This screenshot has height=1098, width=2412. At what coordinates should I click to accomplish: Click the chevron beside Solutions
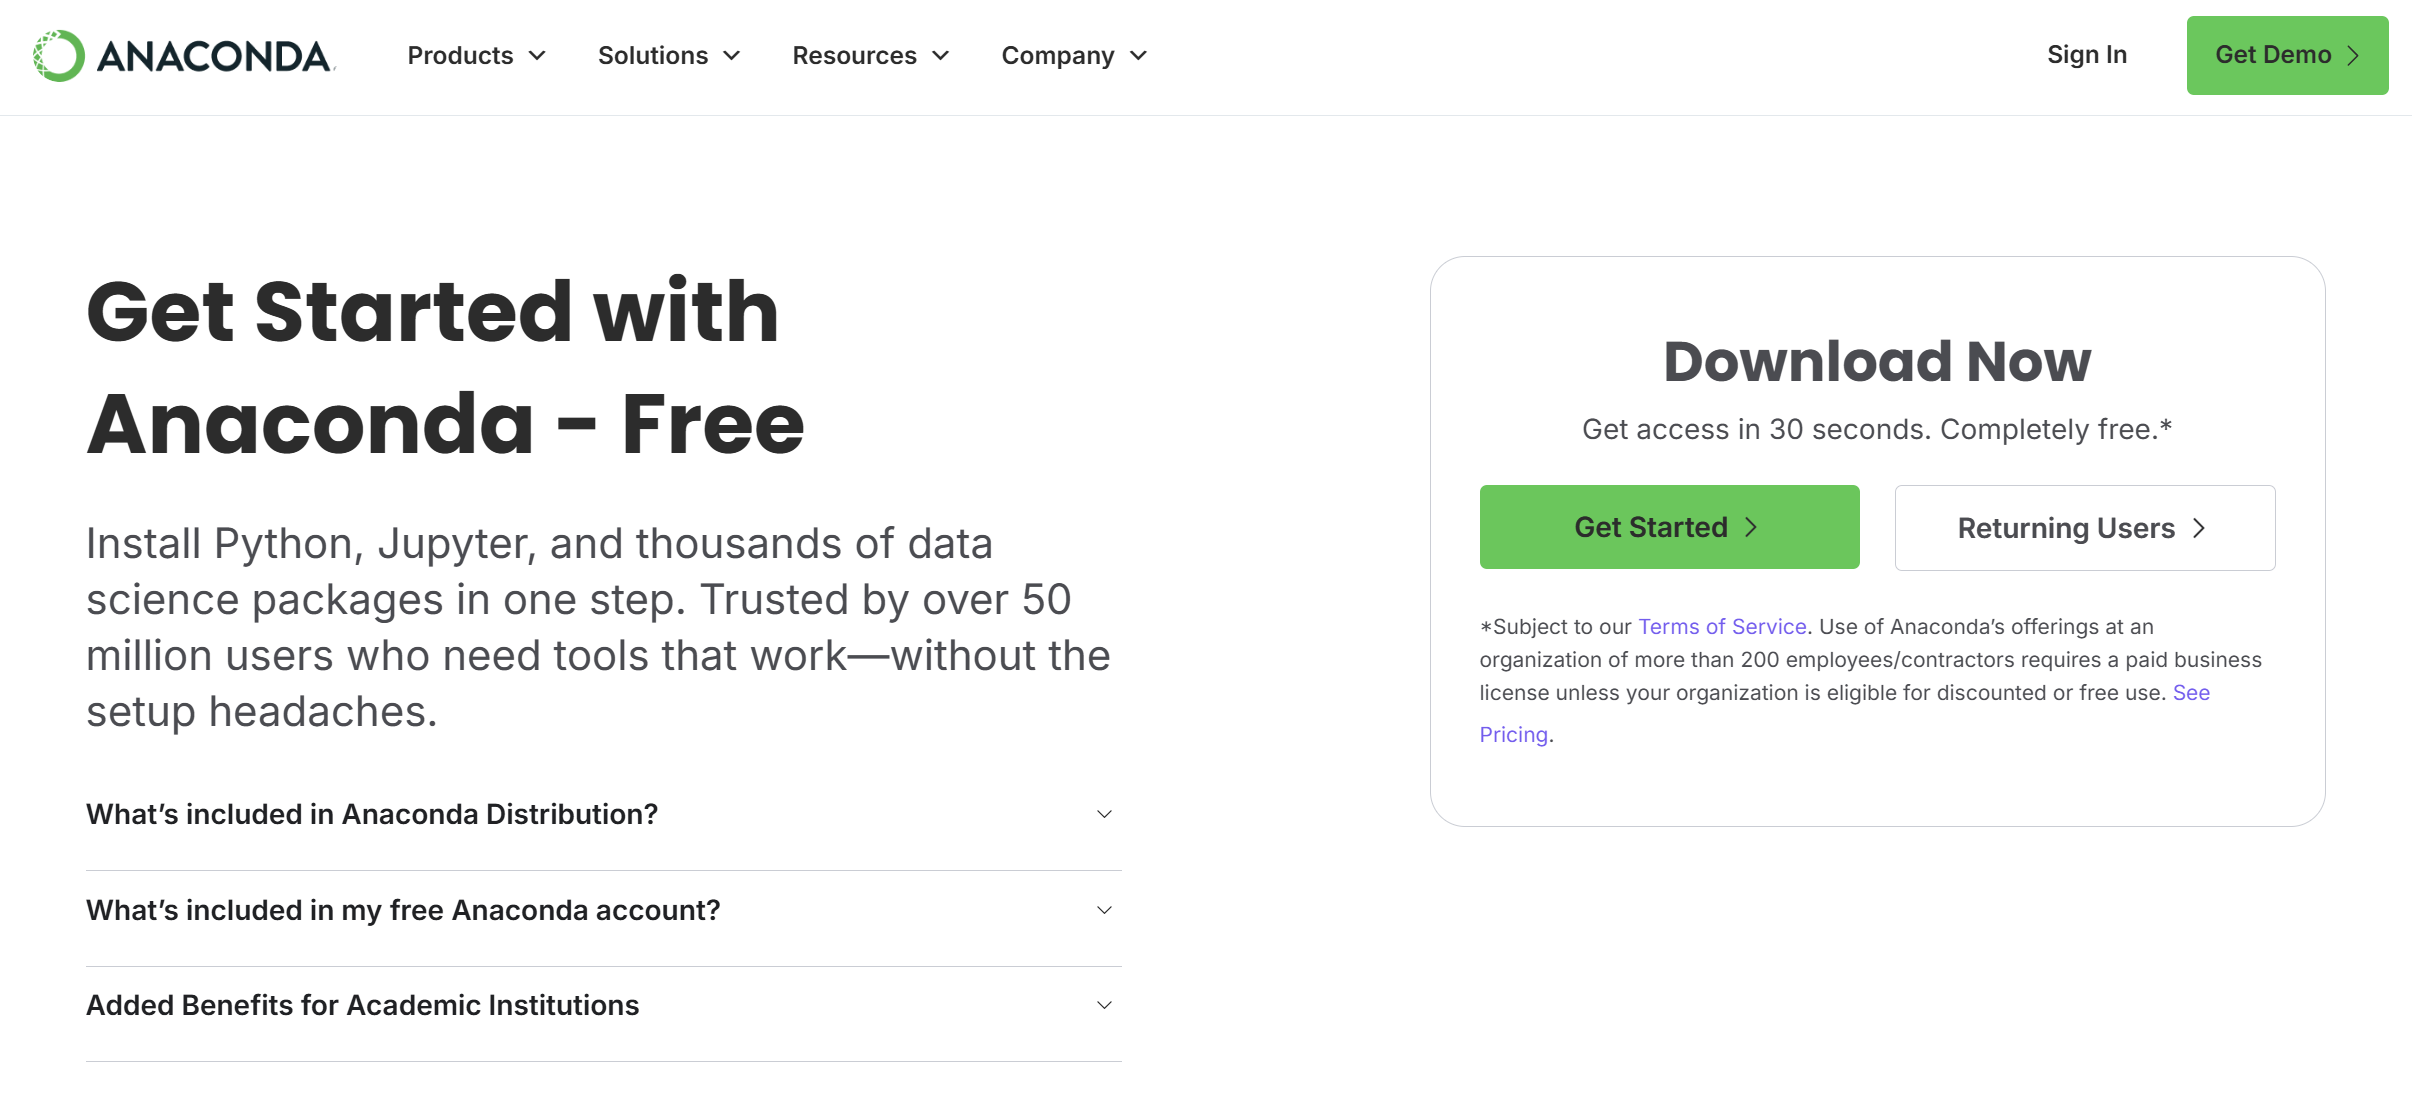click(x=732, y=56)
